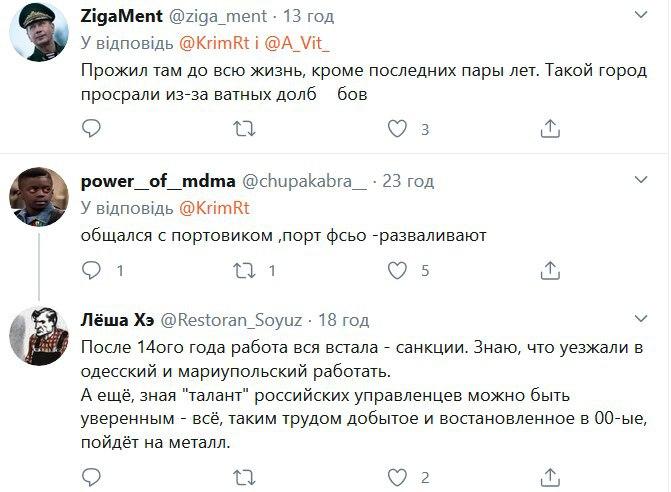
Task: Like ZigaMent's tweet
Action: click(397, 128)
